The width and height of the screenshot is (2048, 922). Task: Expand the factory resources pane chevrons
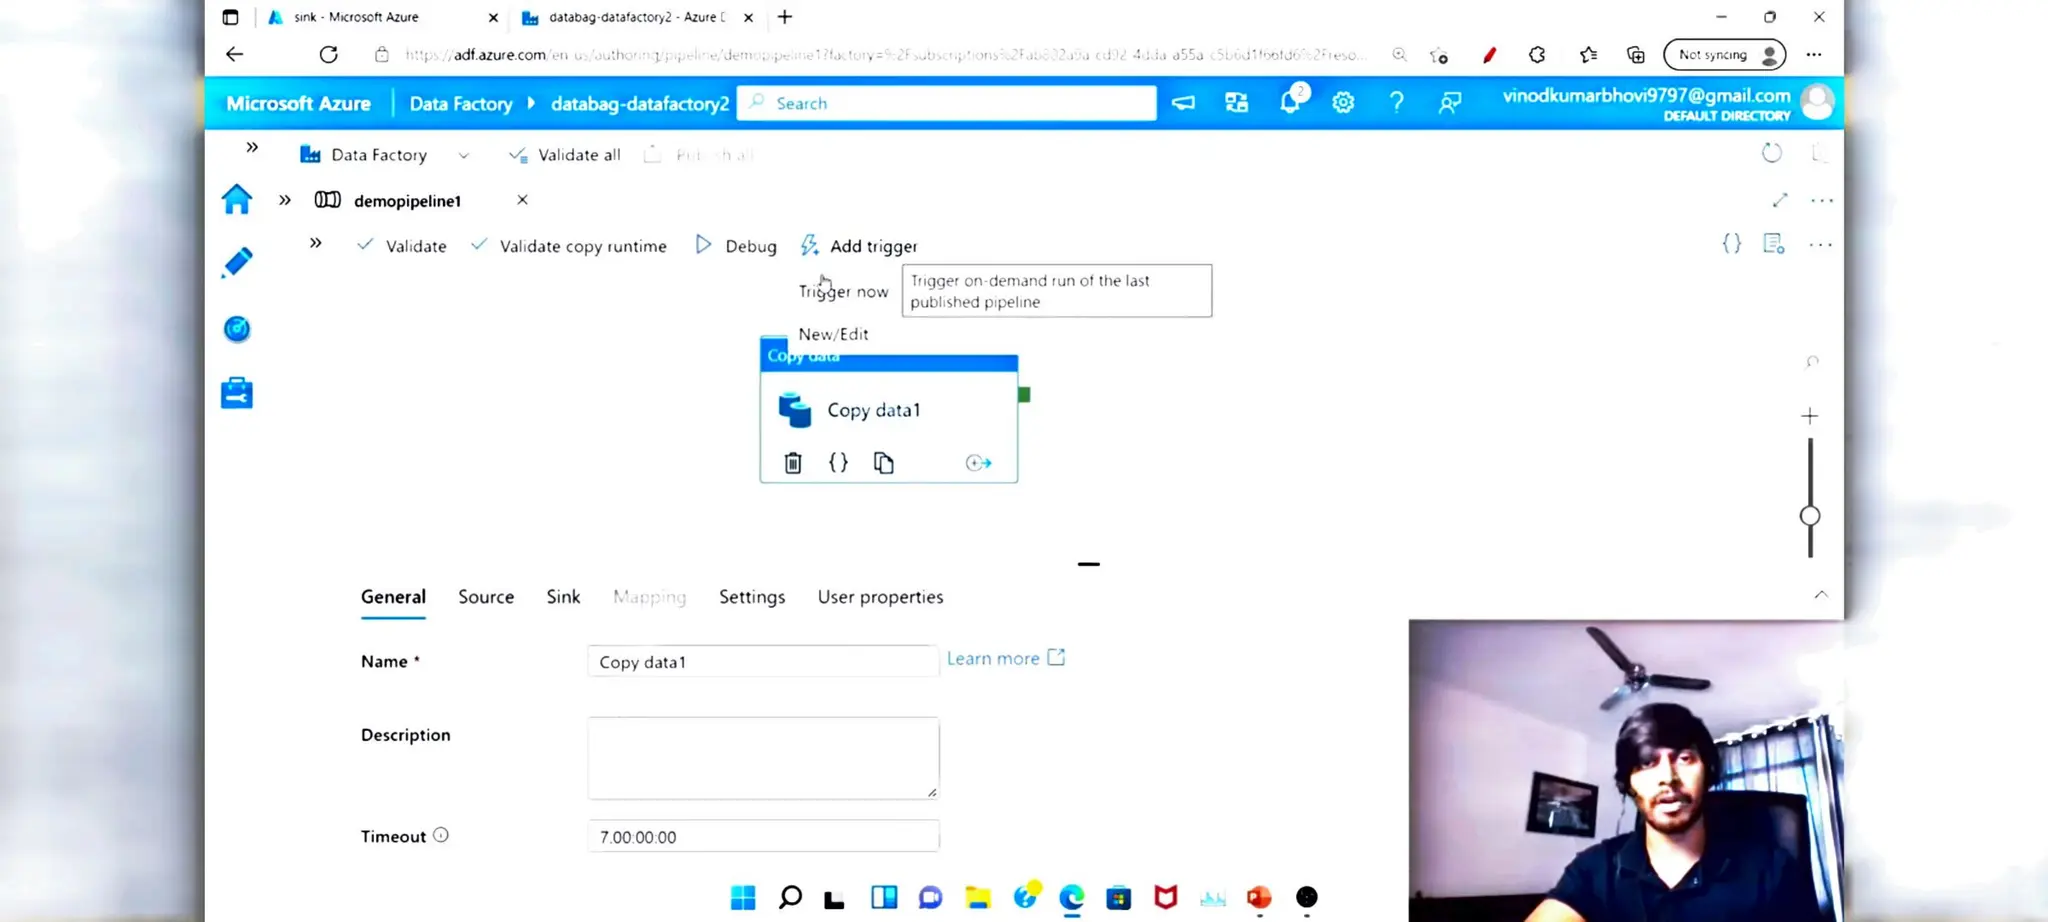(x=285, y=200)
